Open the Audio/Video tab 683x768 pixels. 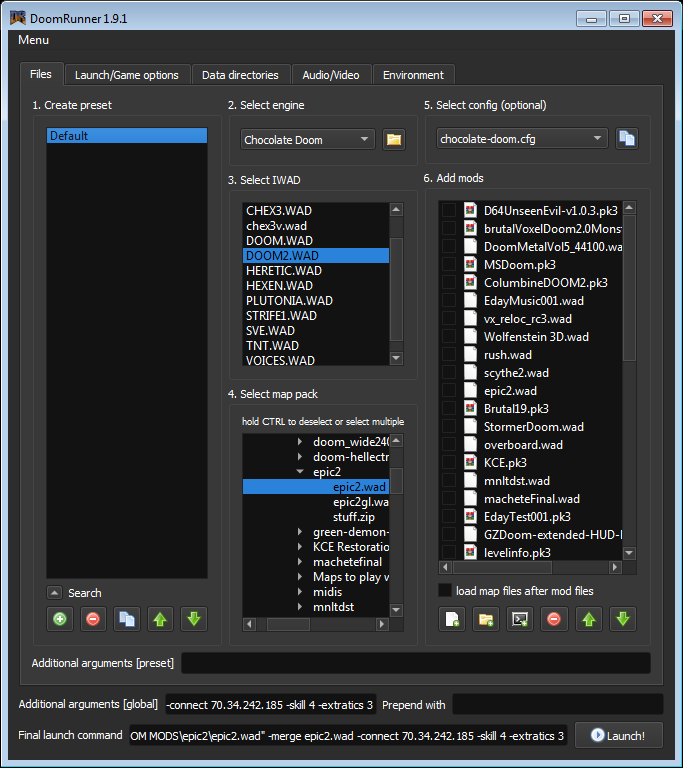[331, 75]
